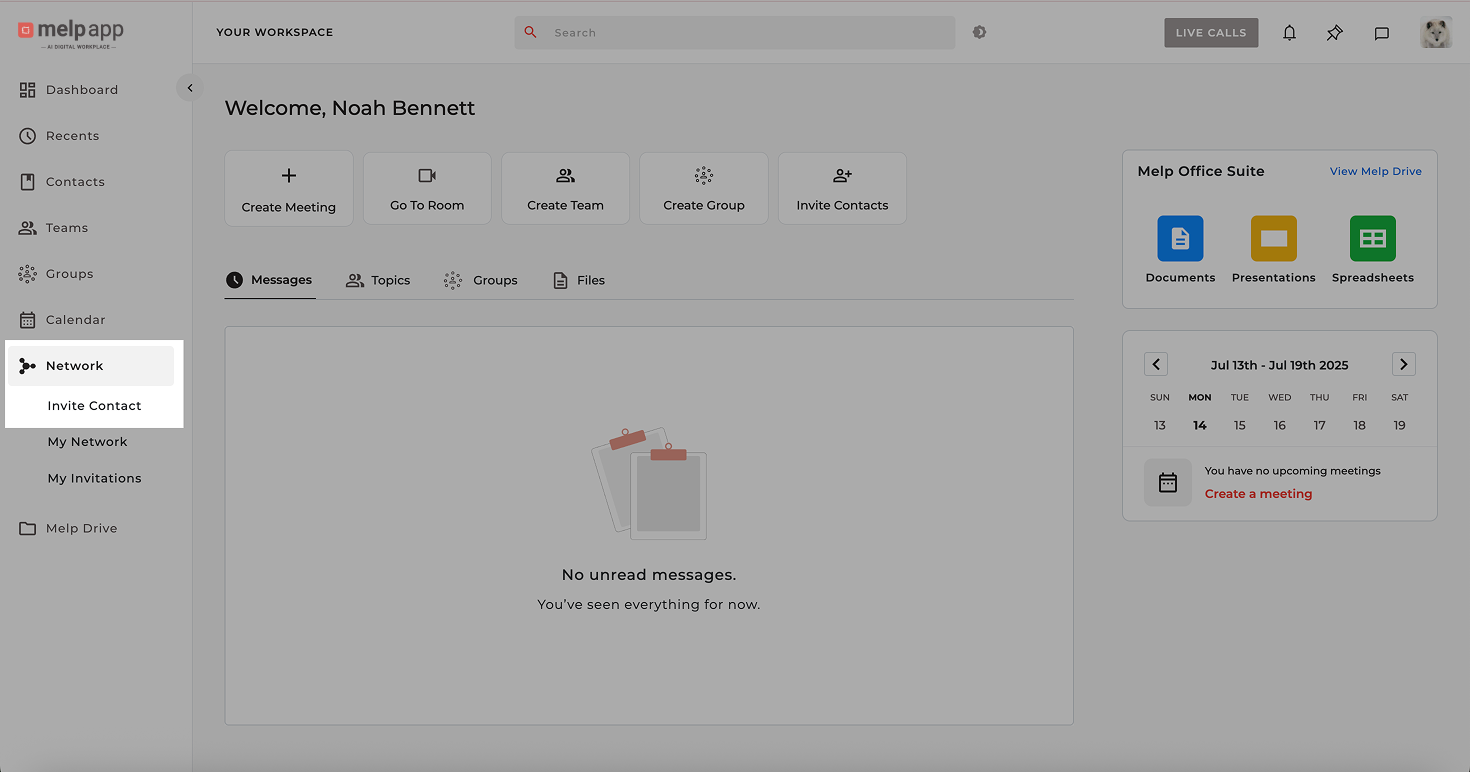Screen dimensions: 1470x772
Task: Go to the previous week in calendar
Action: tap(1156, 365)
